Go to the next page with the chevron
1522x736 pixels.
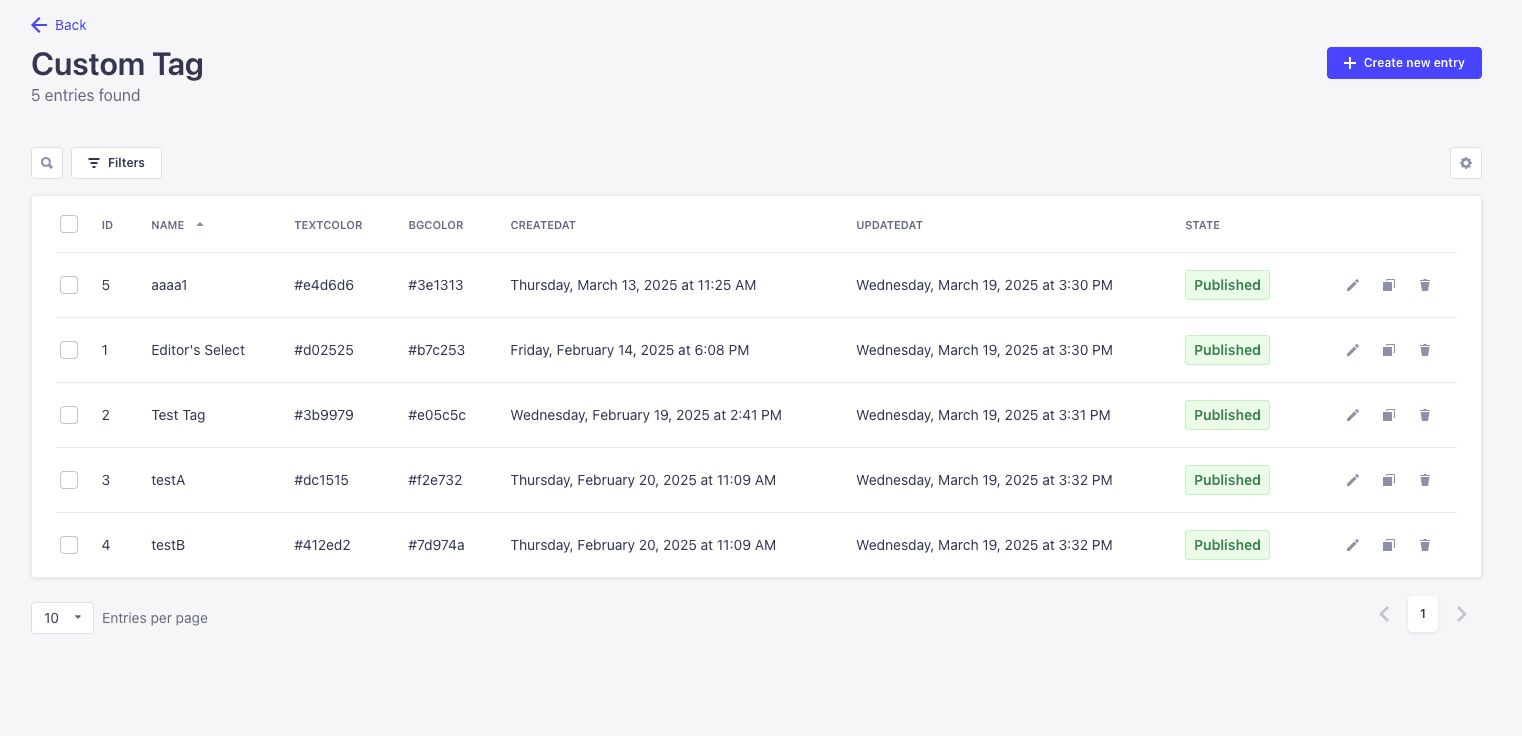pos(1462,614)
